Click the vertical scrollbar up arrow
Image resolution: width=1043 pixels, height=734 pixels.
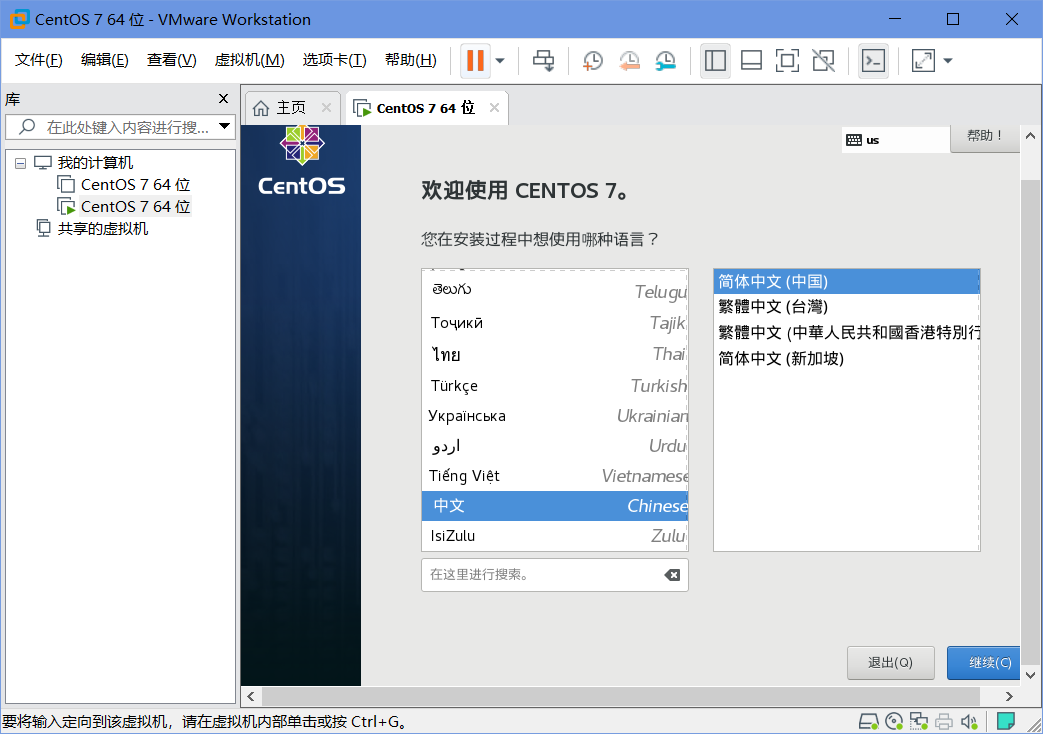(1030, 136)
